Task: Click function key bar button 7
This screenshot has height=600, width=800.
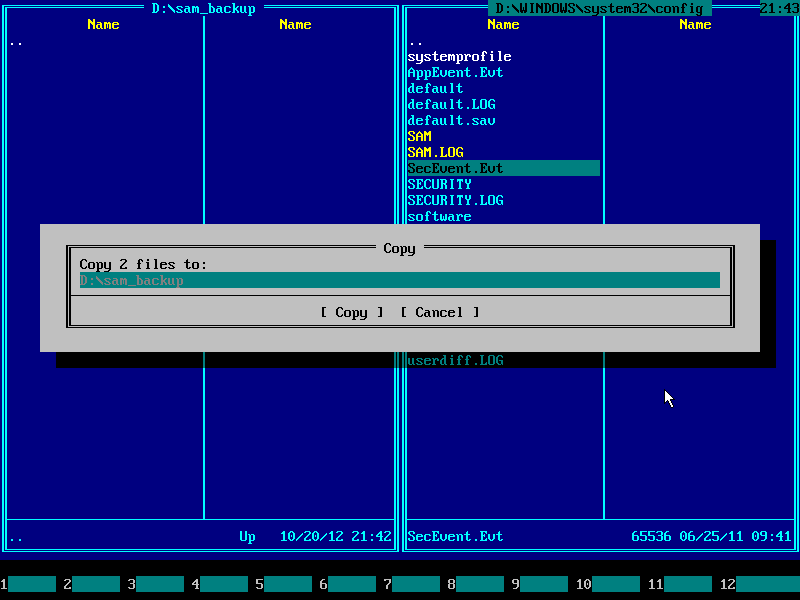Action: (x=412, y=584)
